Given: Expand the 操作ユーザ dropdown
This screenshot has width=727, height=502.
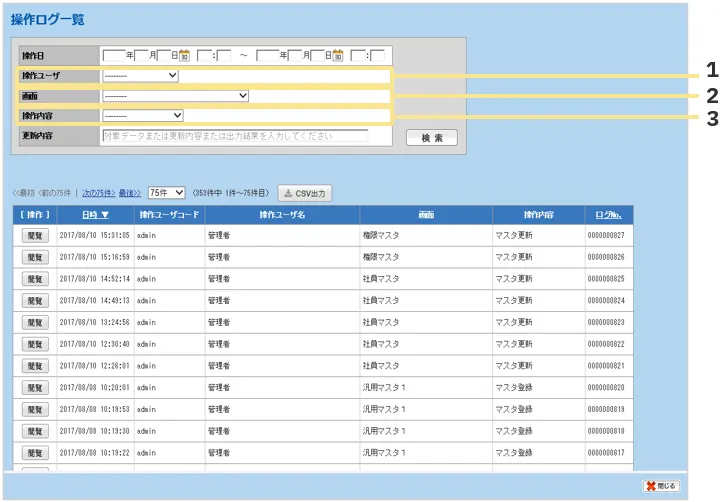Looking at the screenshot, I should (x=140, y=75).
